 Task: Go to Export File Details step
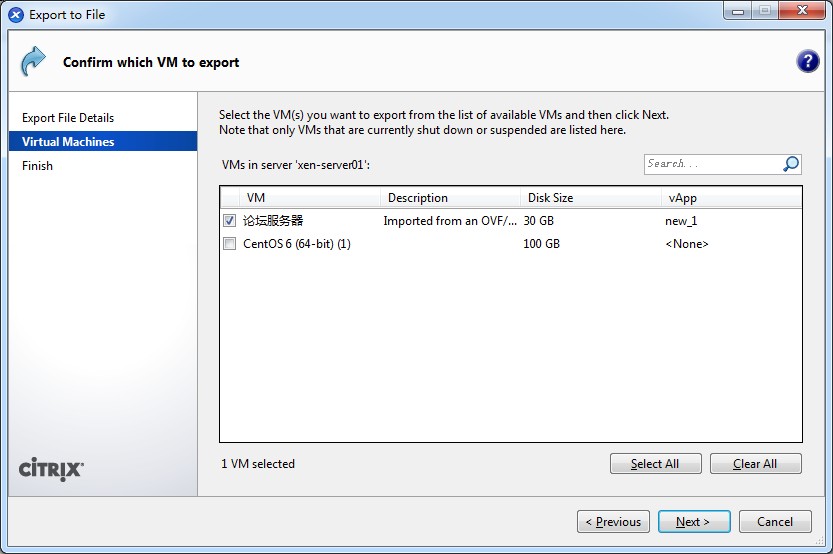coord(68,118)
